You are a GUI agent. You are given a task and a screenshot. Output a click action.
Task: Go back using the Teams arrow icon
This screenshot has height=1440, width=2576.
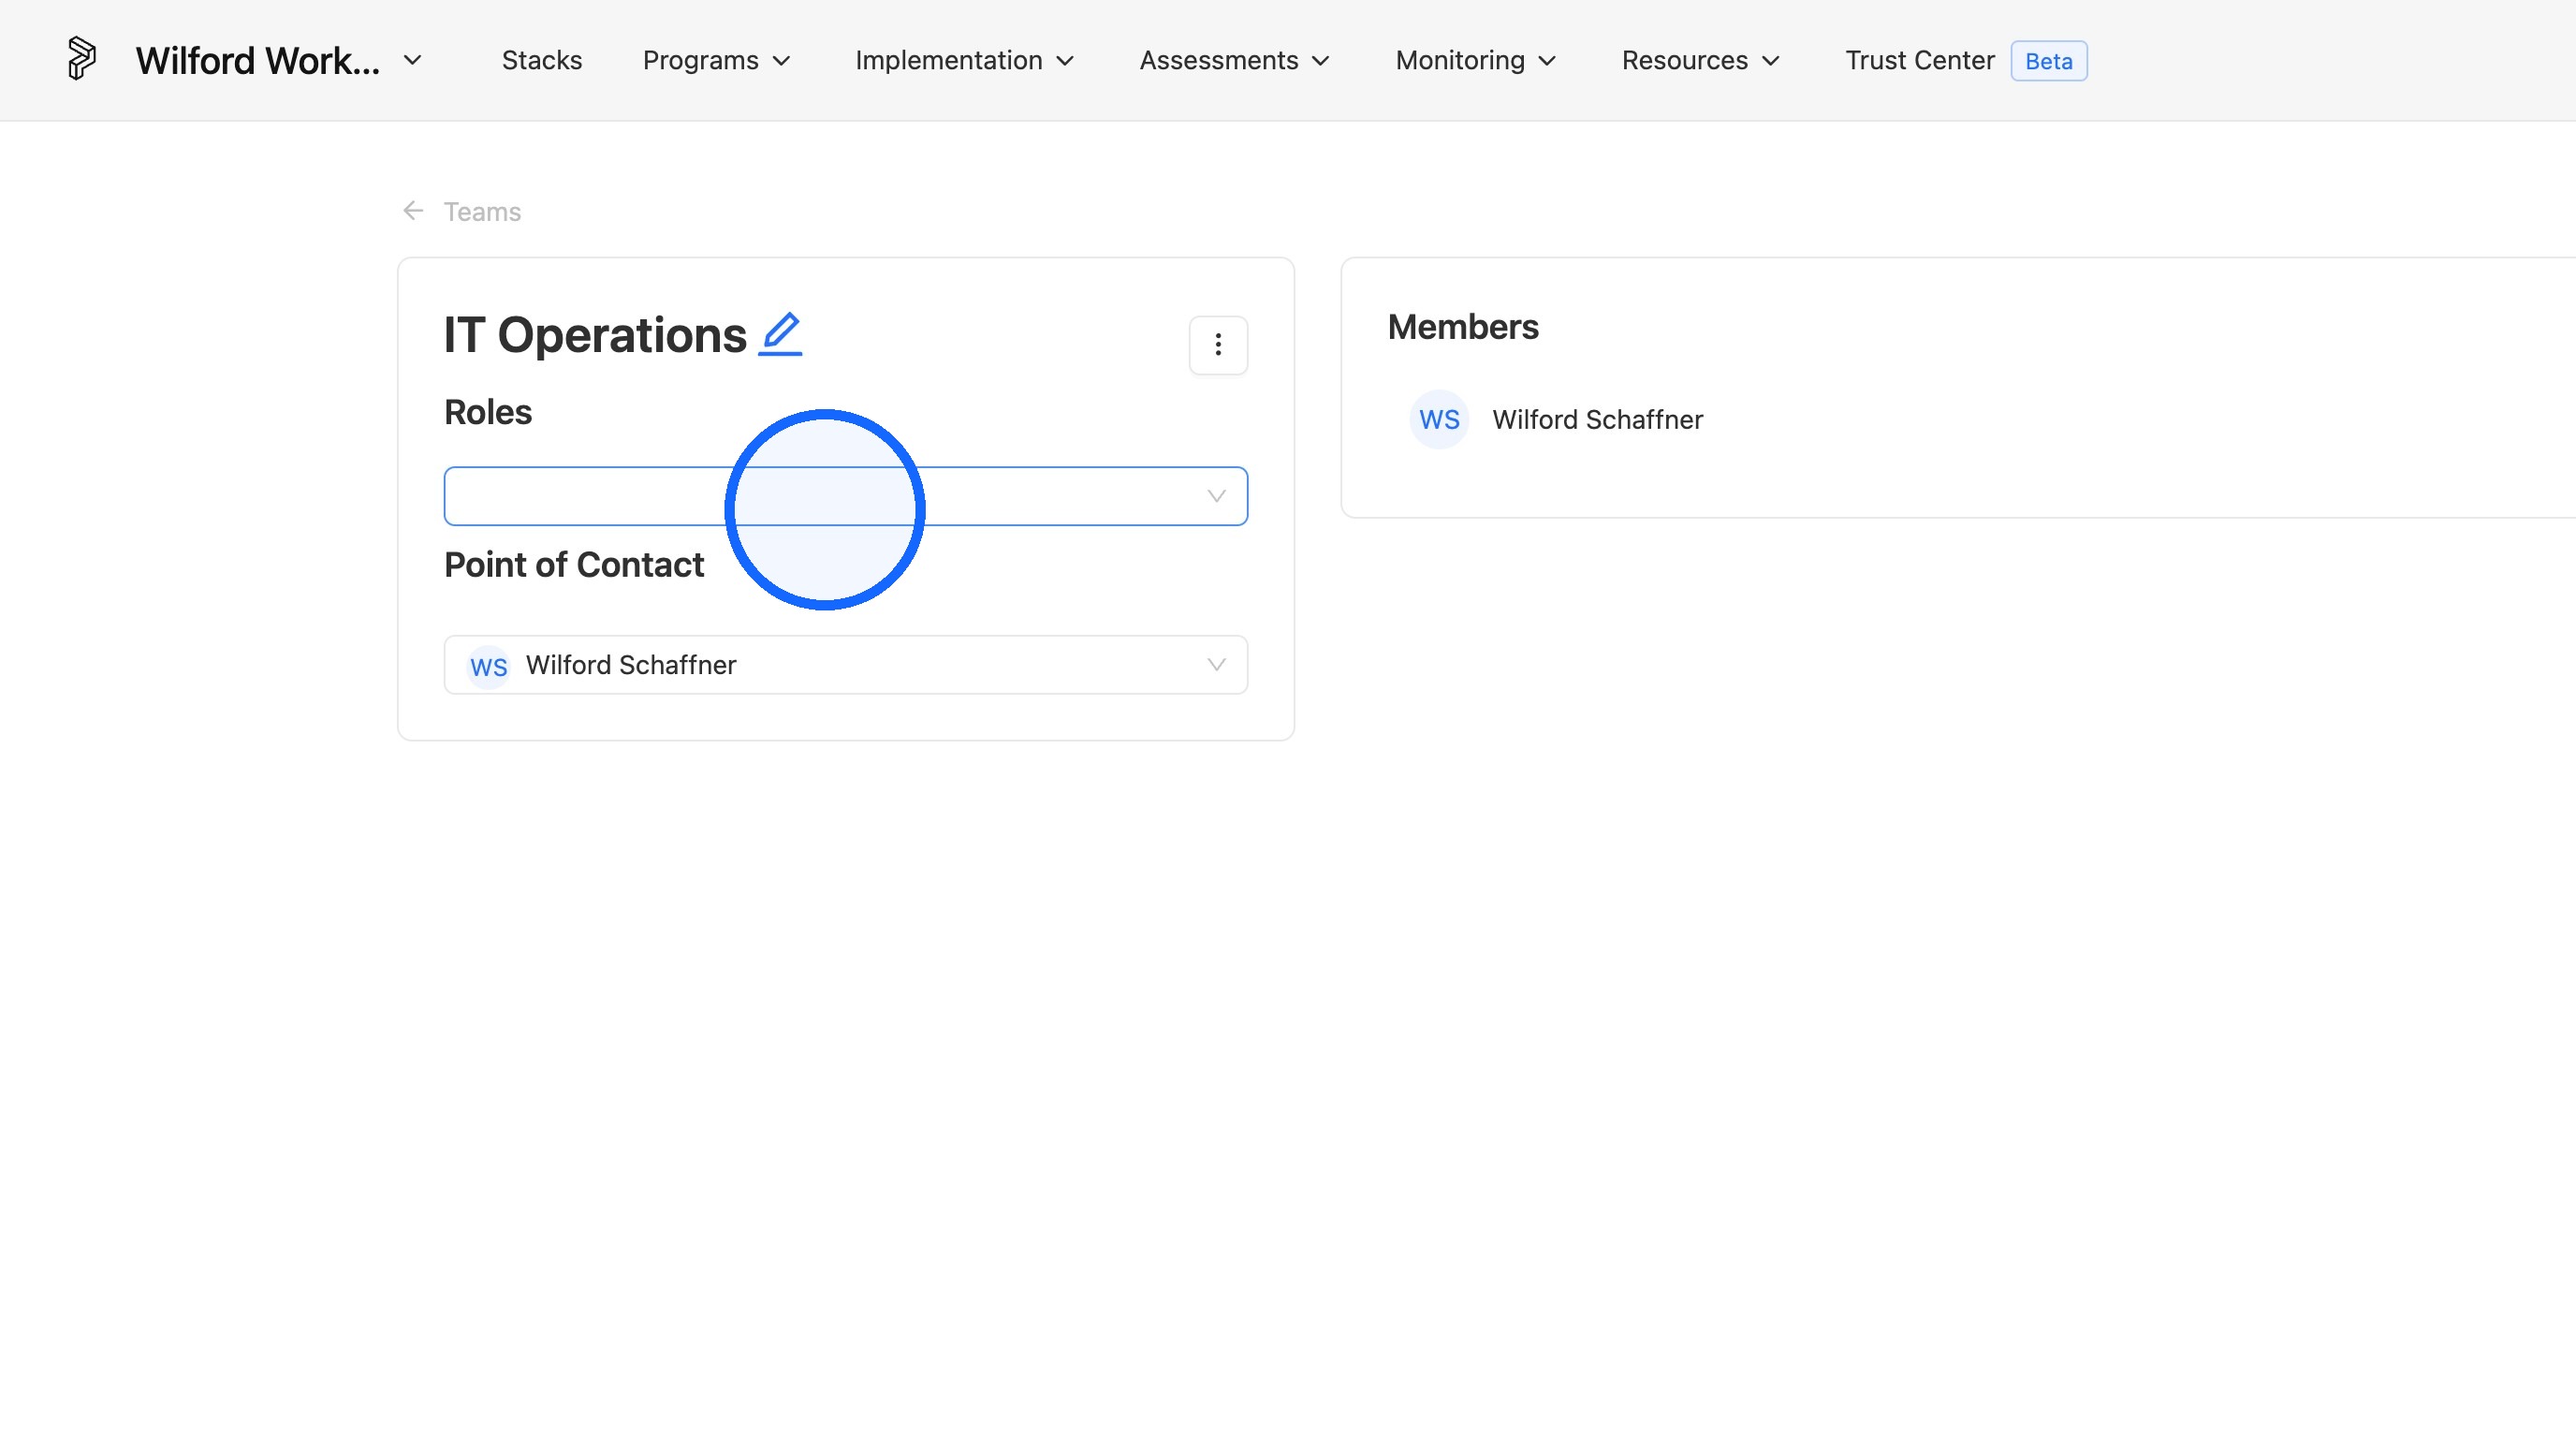(413, 211)
